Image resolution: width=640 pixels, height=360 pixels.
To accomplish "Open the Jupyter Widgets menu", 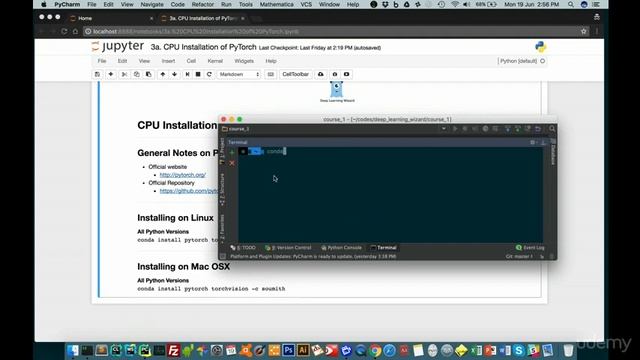I will click(244, 61).
